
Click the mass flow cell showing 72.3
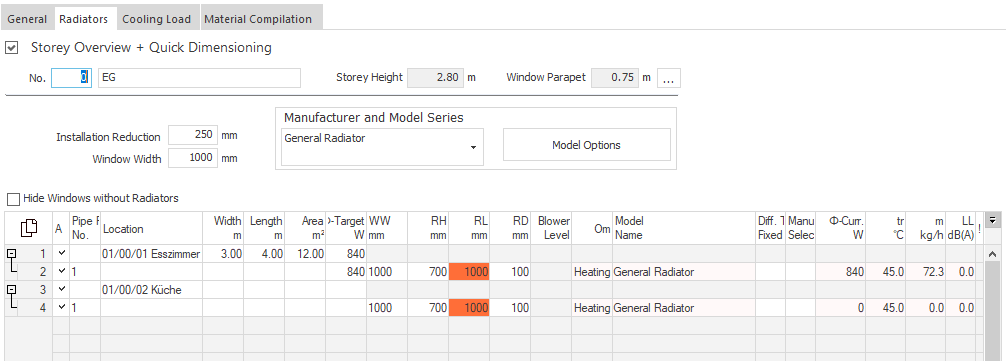925,272
